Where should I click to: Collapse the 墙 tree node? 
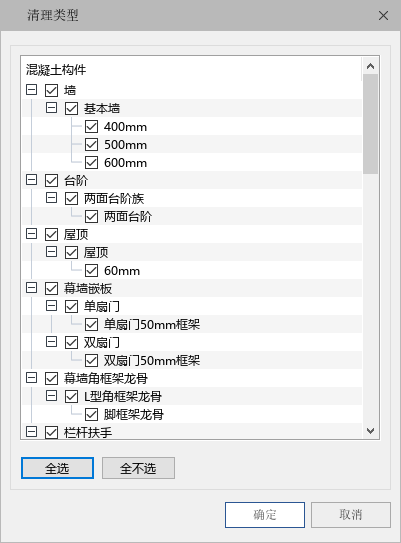click(32, 90)
